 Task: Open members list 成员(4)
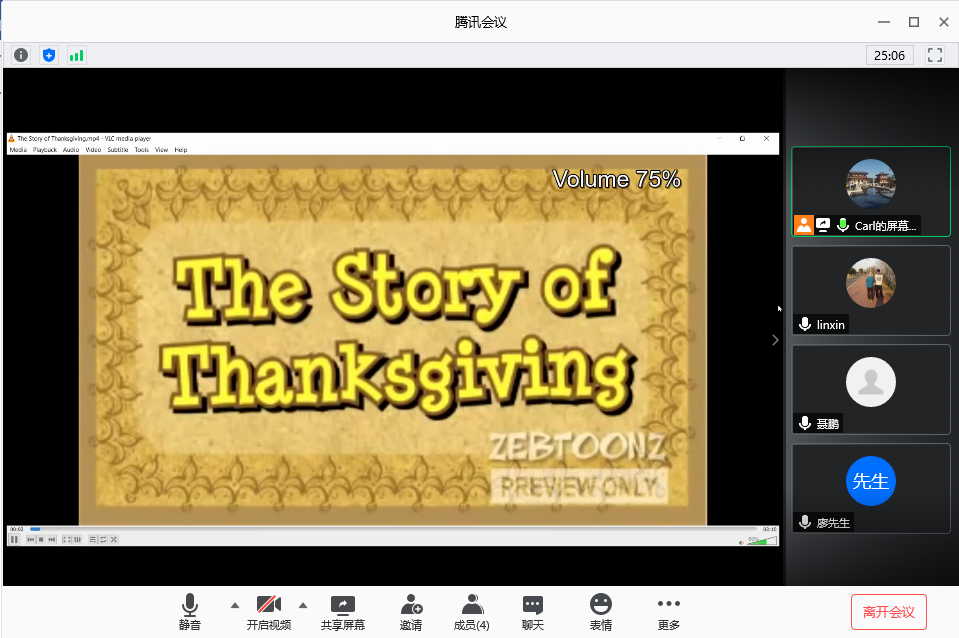pyautogui.click(x=472, y=611)
